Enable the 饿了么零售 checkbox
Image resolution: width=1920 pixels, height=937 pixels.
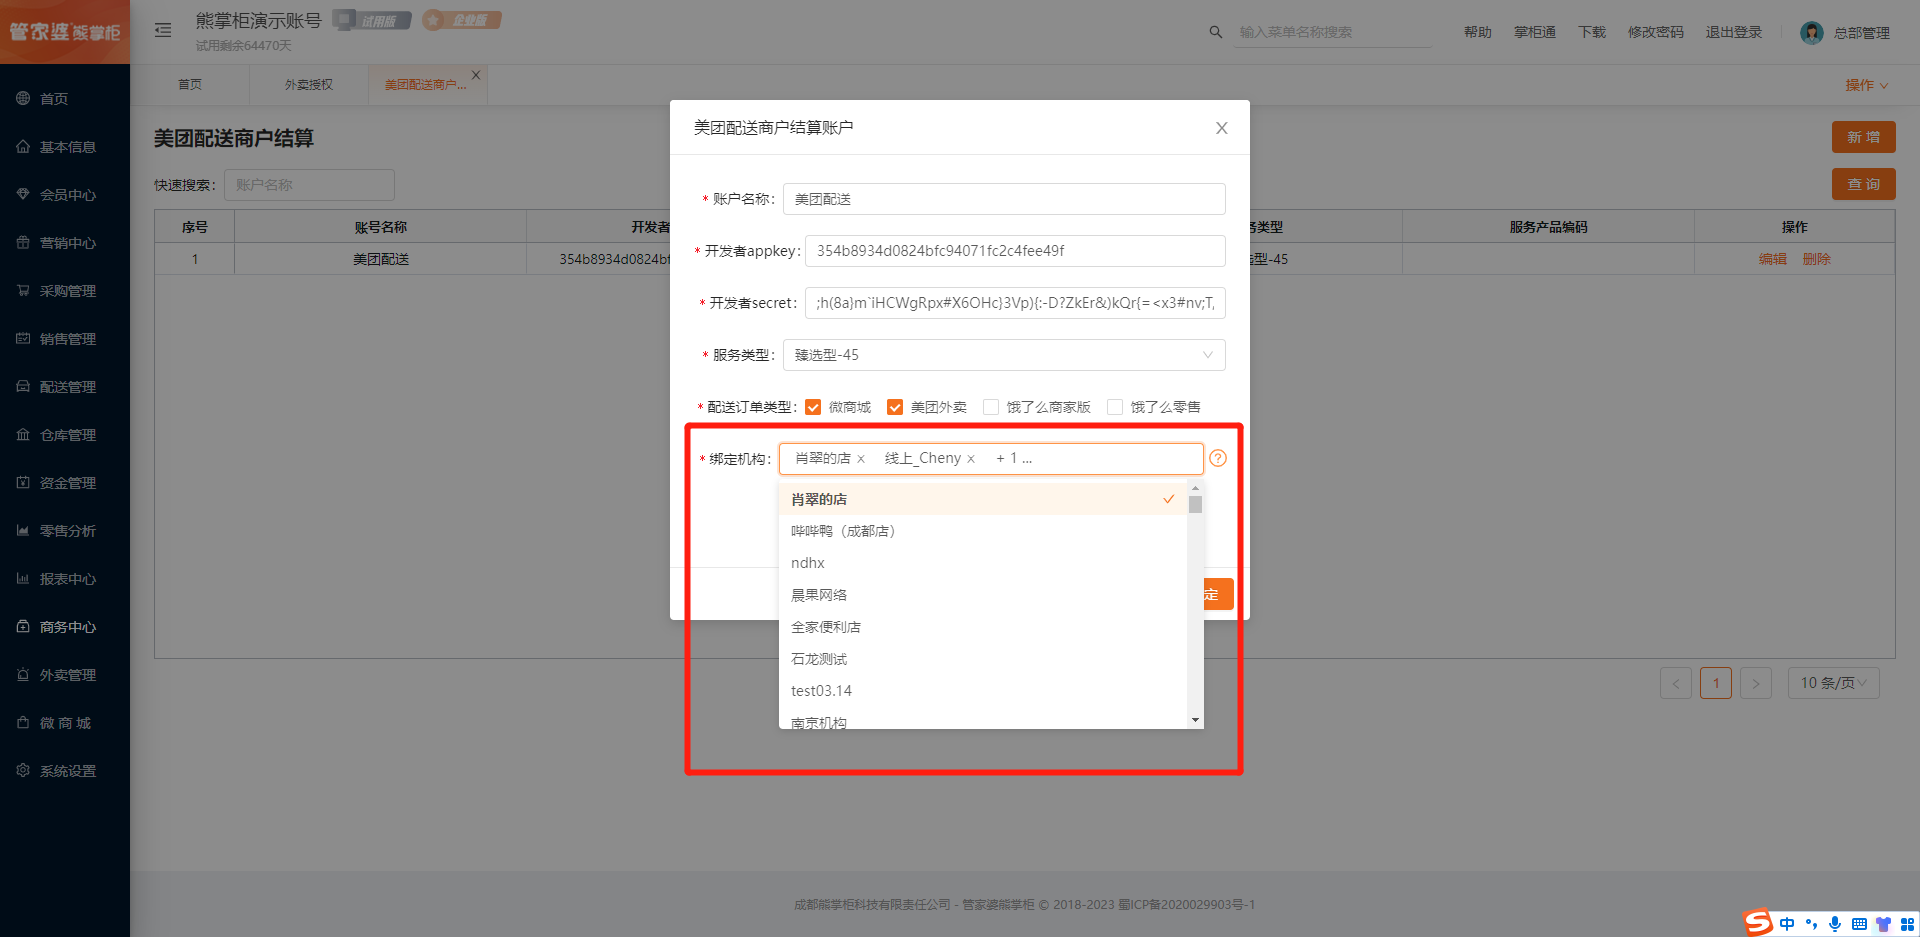click(1115, 407)
